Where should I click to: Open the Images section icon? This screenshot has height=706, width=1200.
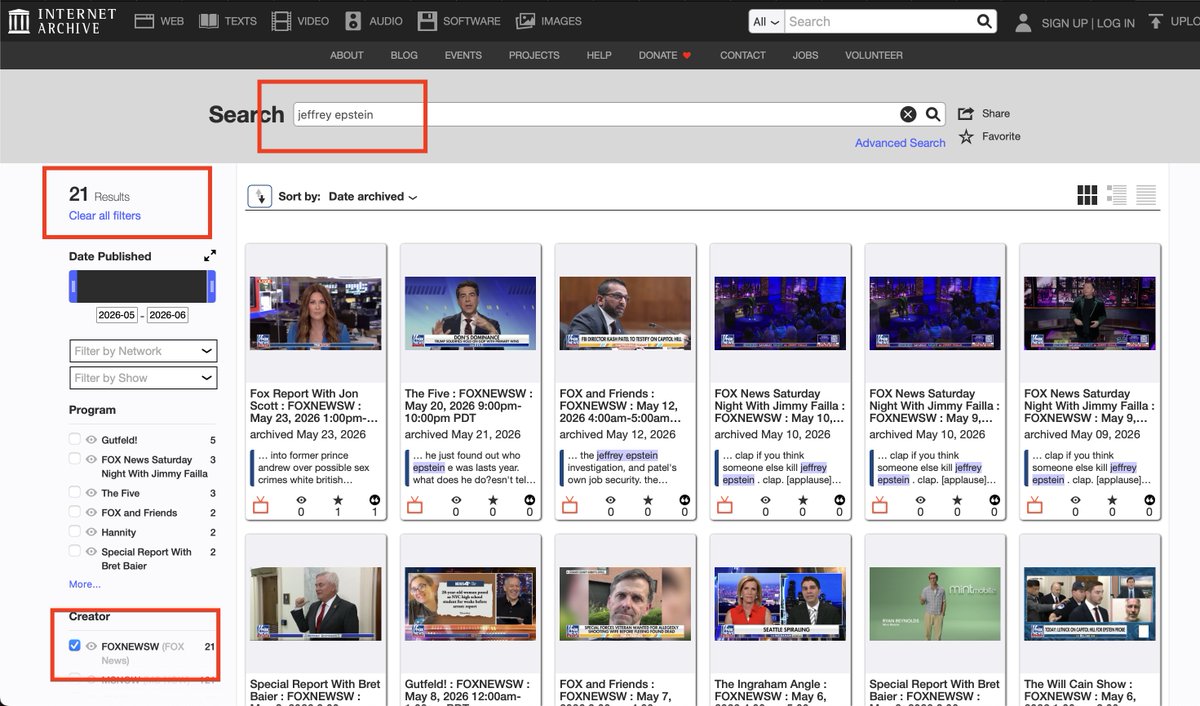click(x=525, y=21)
